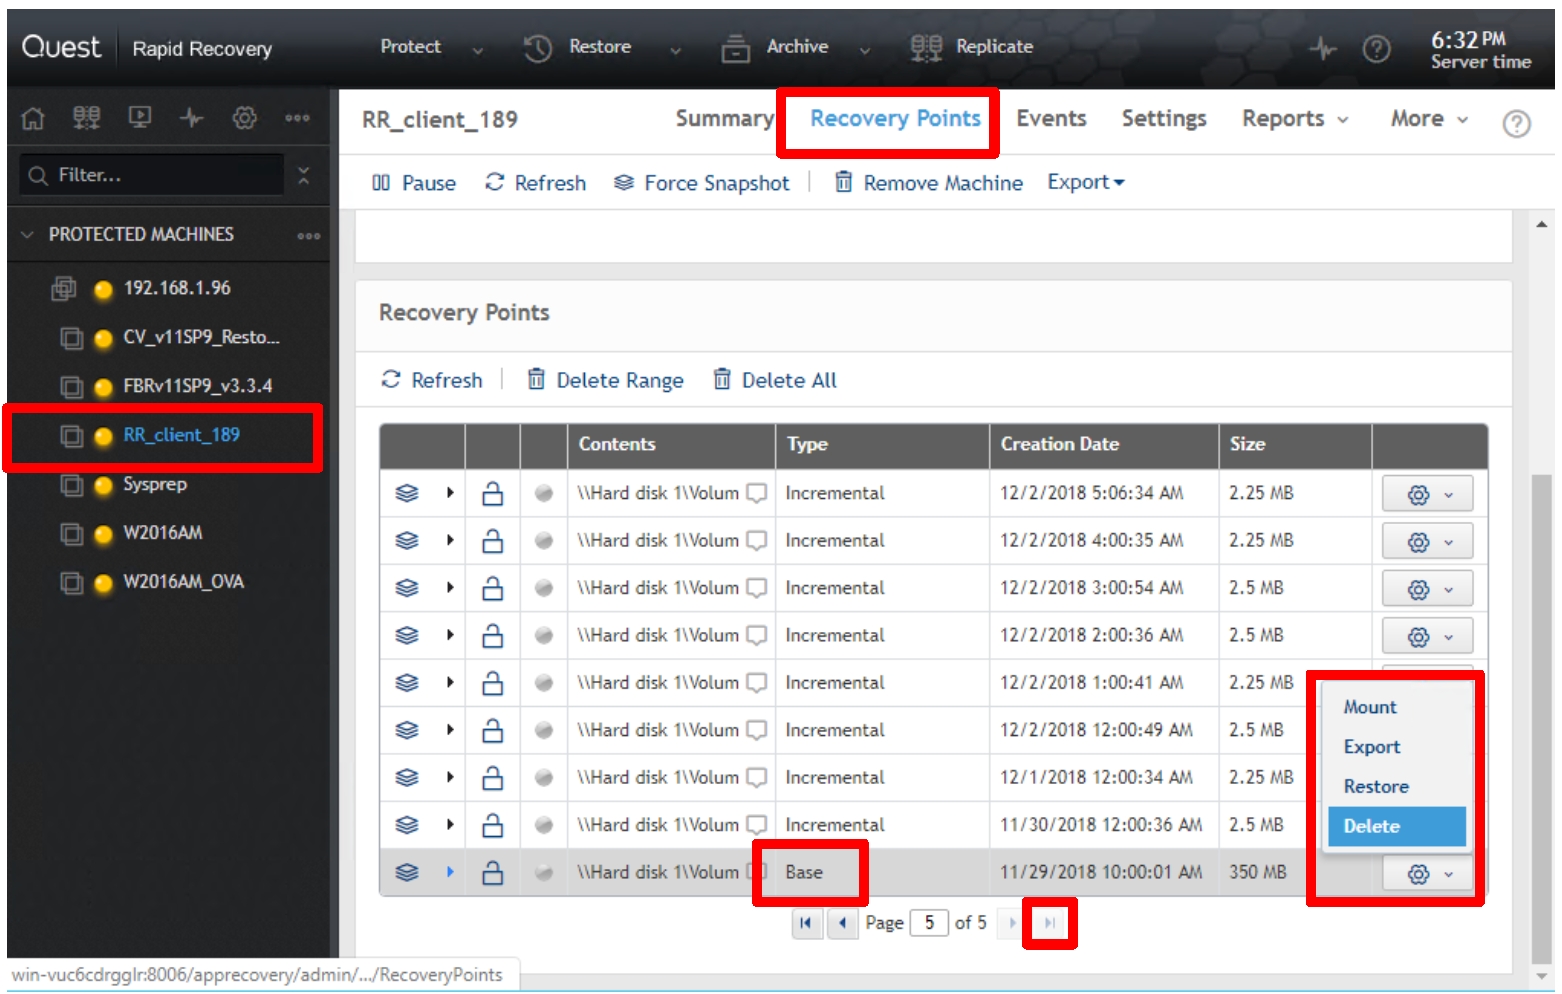
Task: Click the Restore clock icon in top bar
Action: pyautogui.click(x=538, y=48)
